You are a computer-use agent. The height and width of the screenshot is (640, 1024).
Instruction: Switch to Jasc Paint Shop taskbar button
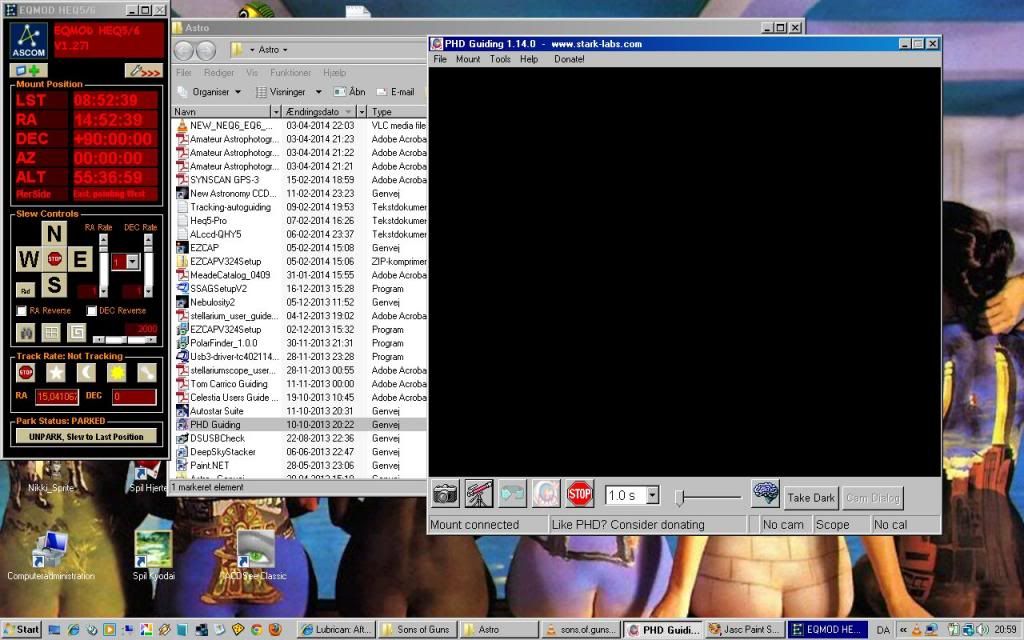coord(744,630)
